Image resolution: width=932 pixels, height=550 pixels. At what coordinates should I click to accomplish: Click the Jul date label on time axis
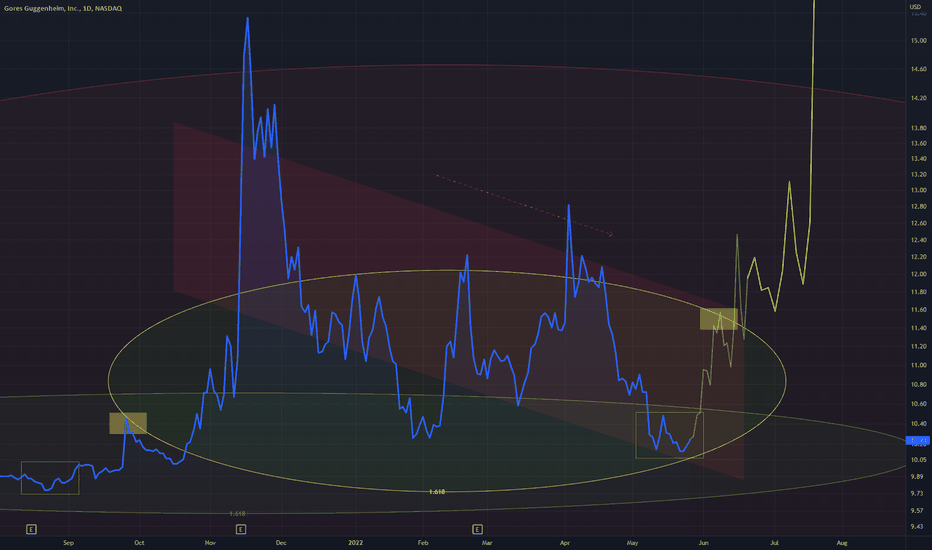pyautogui.click(x=774, y=542)
